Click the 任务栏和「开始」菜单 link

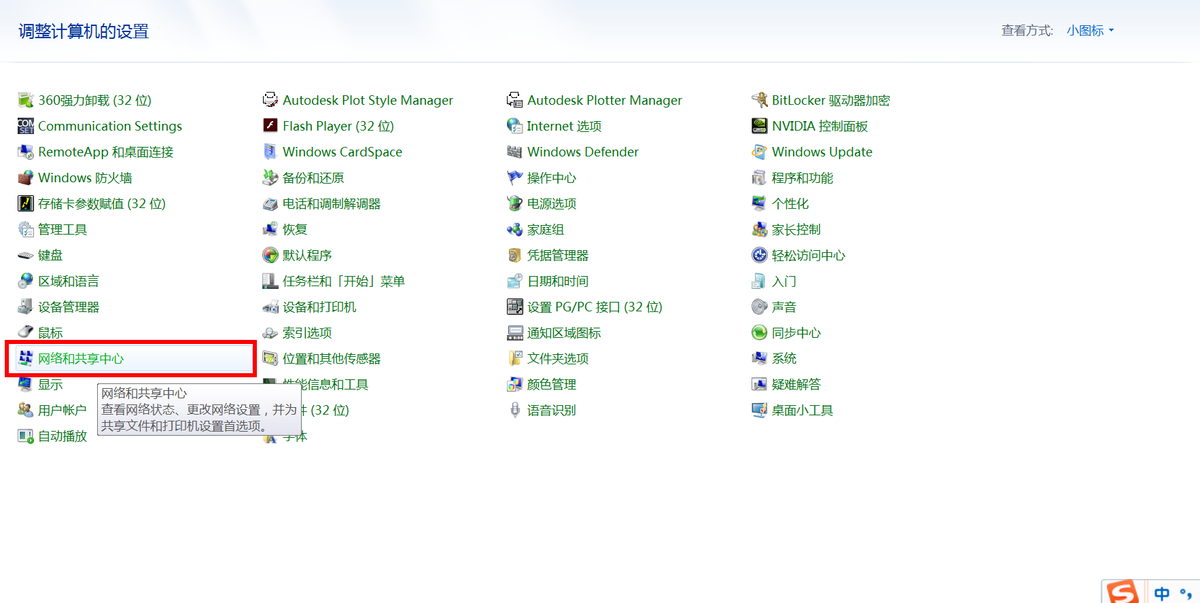click(x=344, y=281)
